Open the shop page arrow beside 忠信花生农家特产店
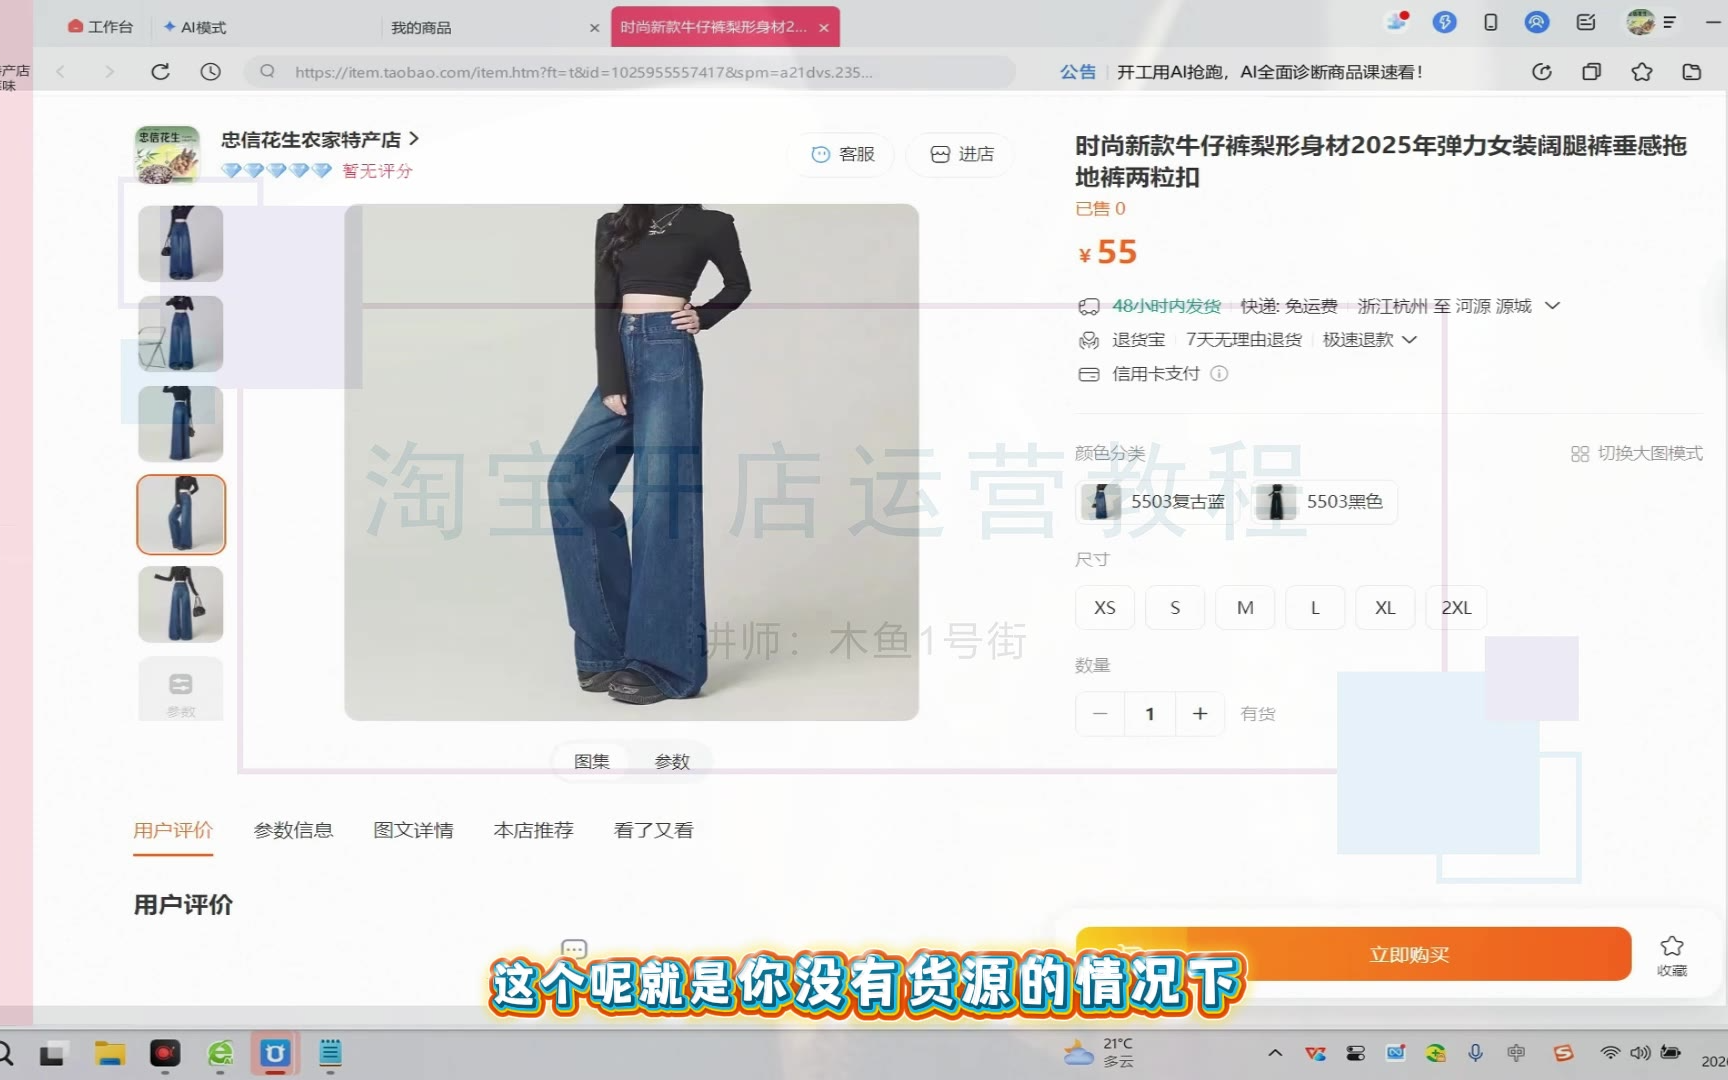The image size is (1728, 1080). point(414,139)
